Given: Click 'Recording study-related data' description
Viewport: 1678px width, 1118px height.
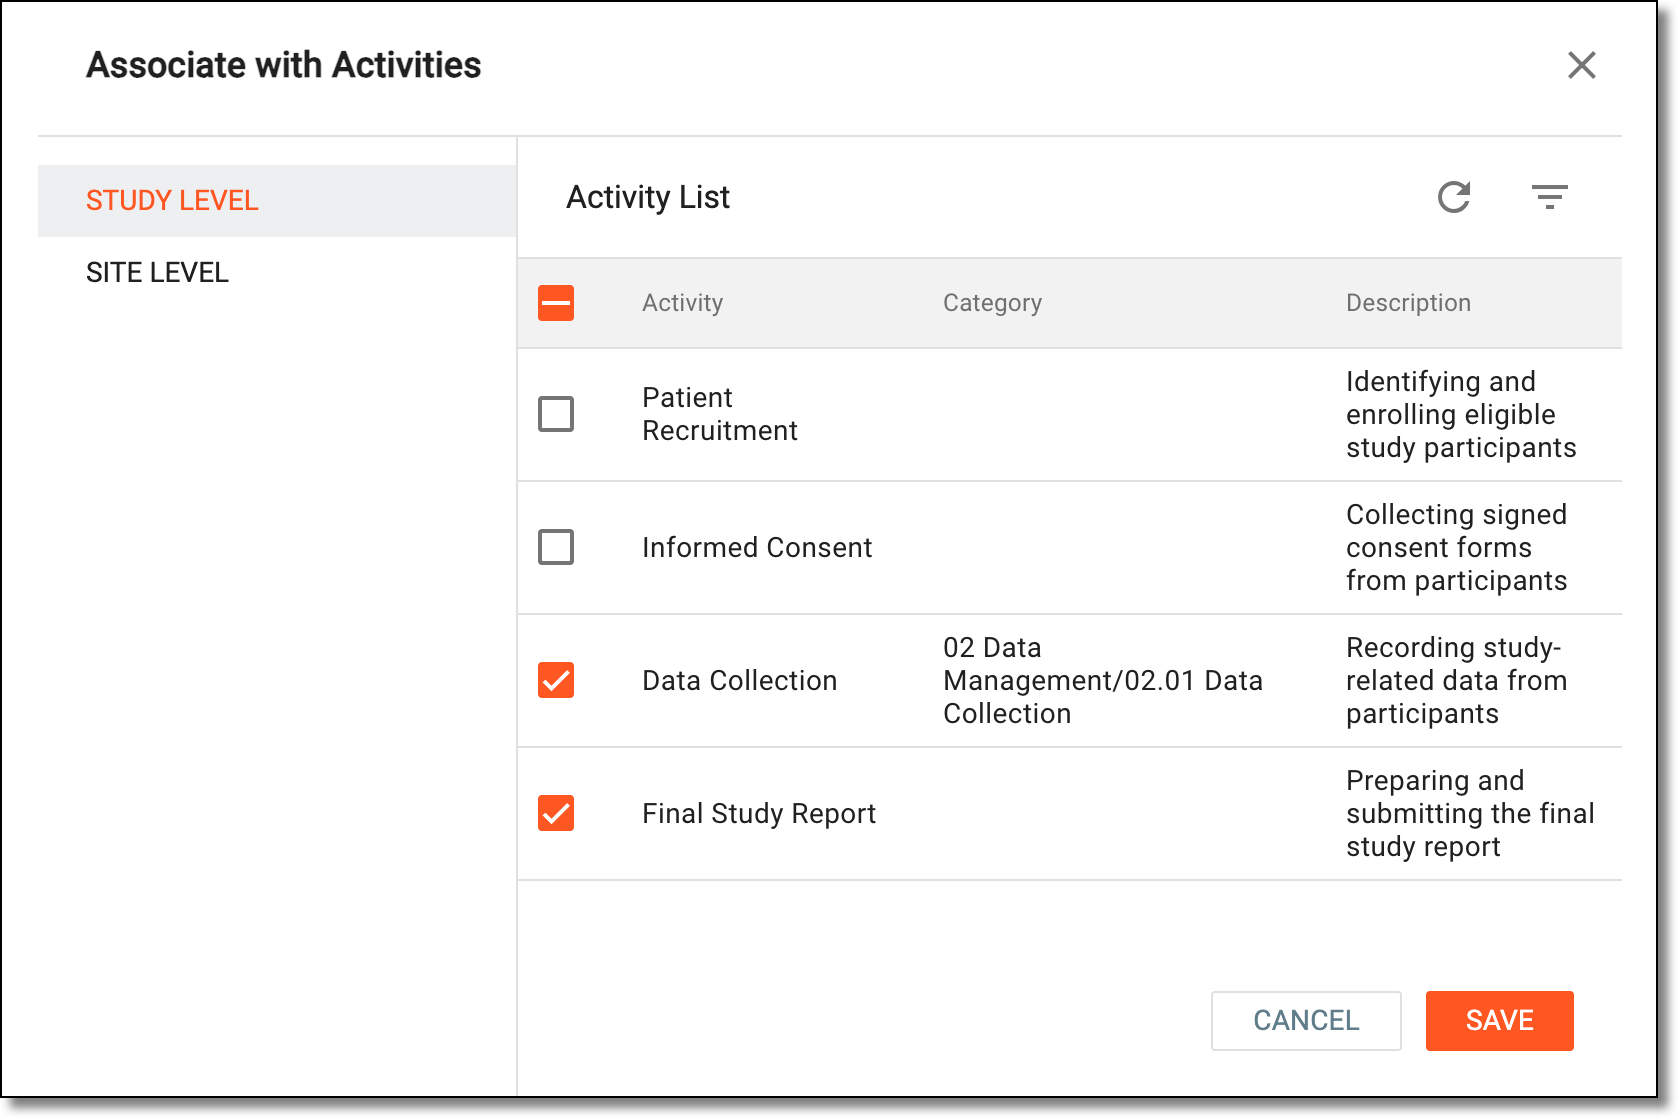Looking at the screenshot, I should click(x=1457, y=680).
